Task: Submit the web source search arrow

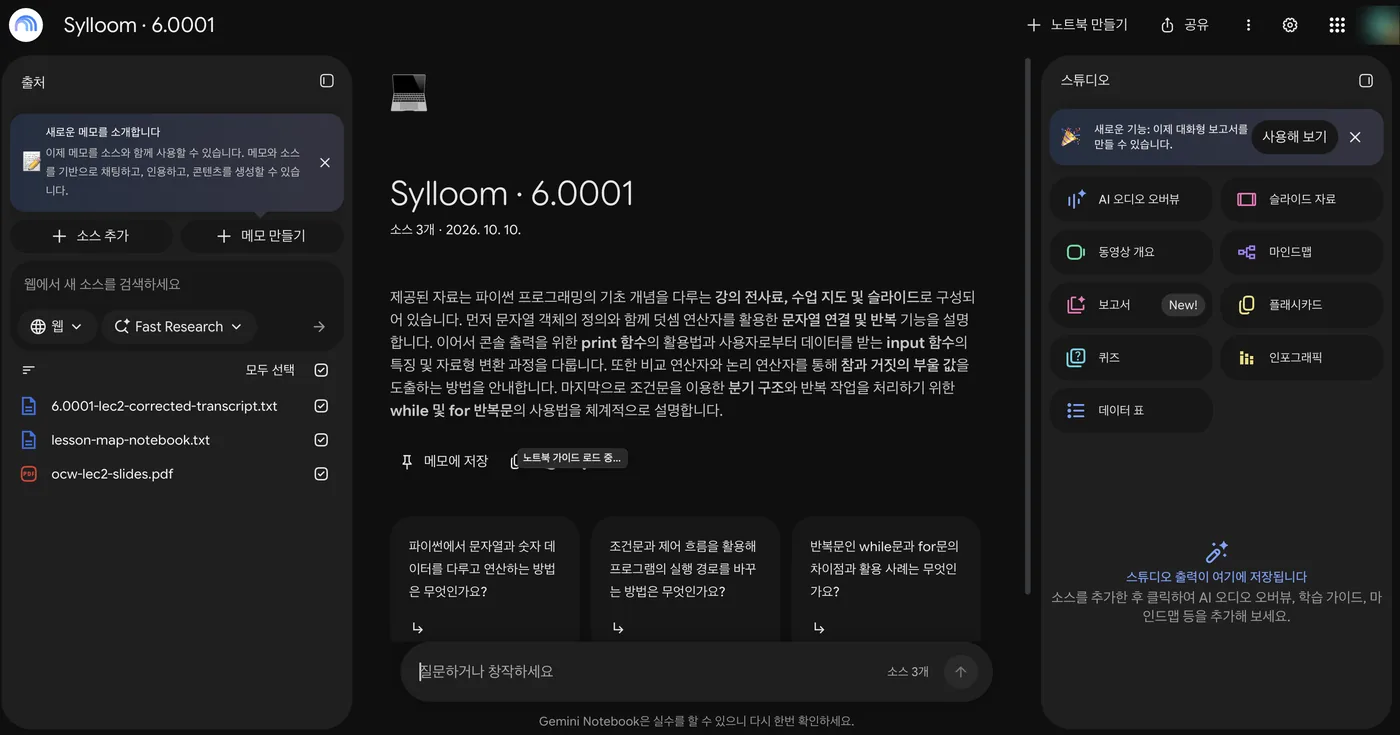Action: pos(319,326)
